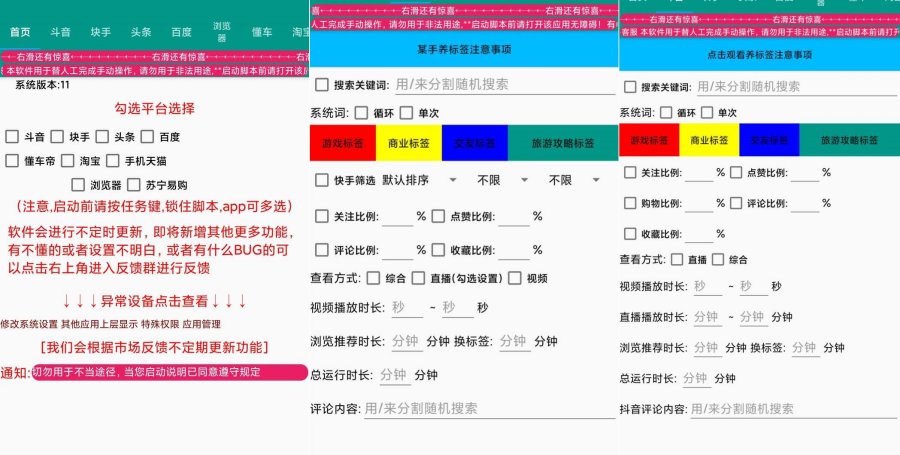The width and height of the screenshot is (900, 455).
Task: Tick 搜索关键词 checkbox in right phone screen
Action: tap(630, 87)
